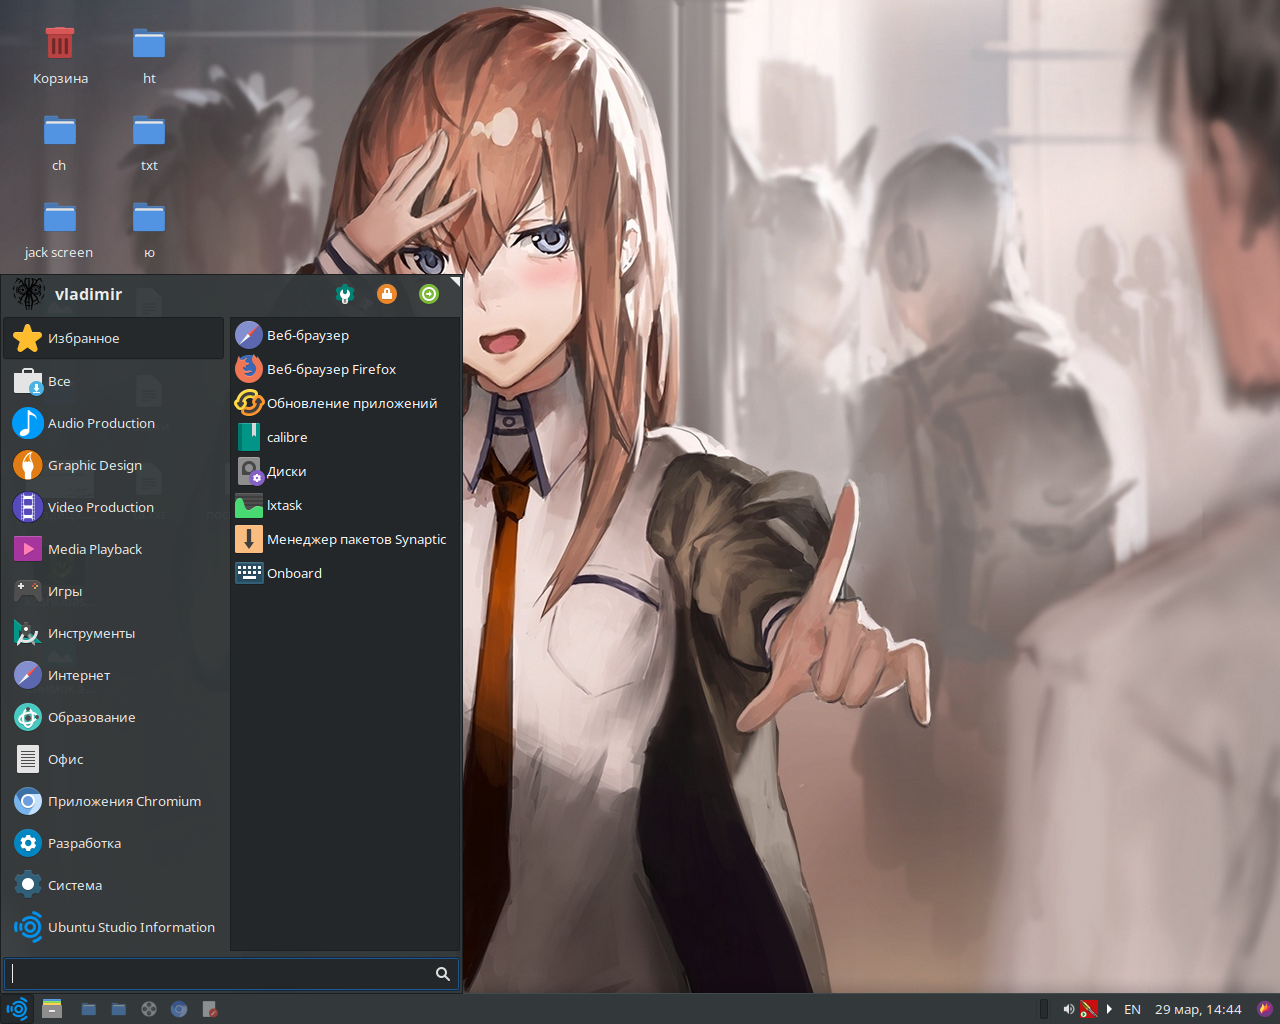Viewport: 1280px width, 1024px height.
Task: Open the Игры category
Action: tap(113, 591)
